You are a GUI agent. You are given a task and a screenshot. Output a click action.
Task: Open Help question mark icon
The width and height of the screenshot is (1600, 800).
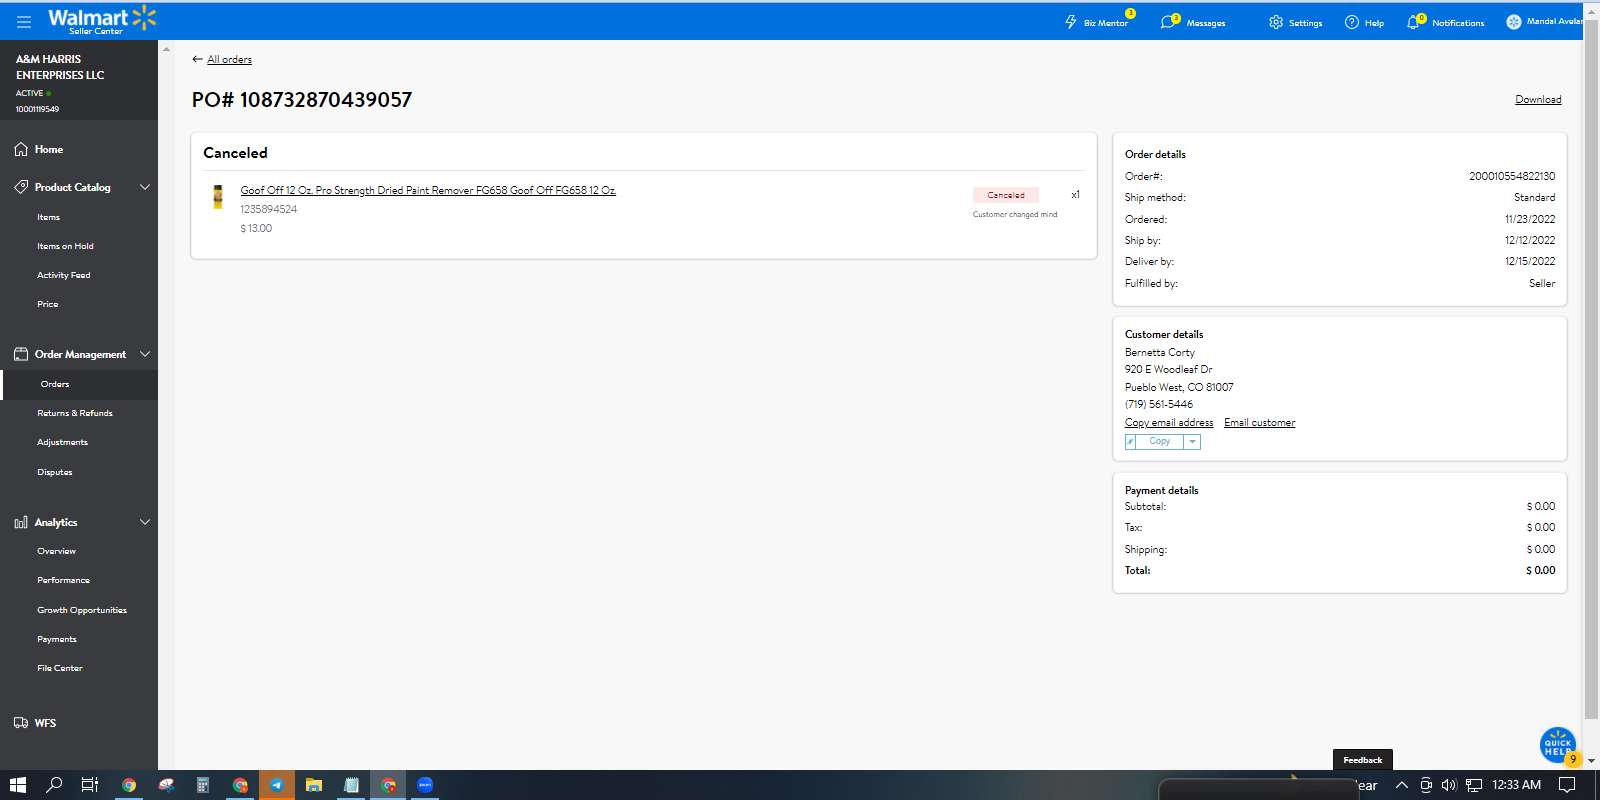[1352, 22]
